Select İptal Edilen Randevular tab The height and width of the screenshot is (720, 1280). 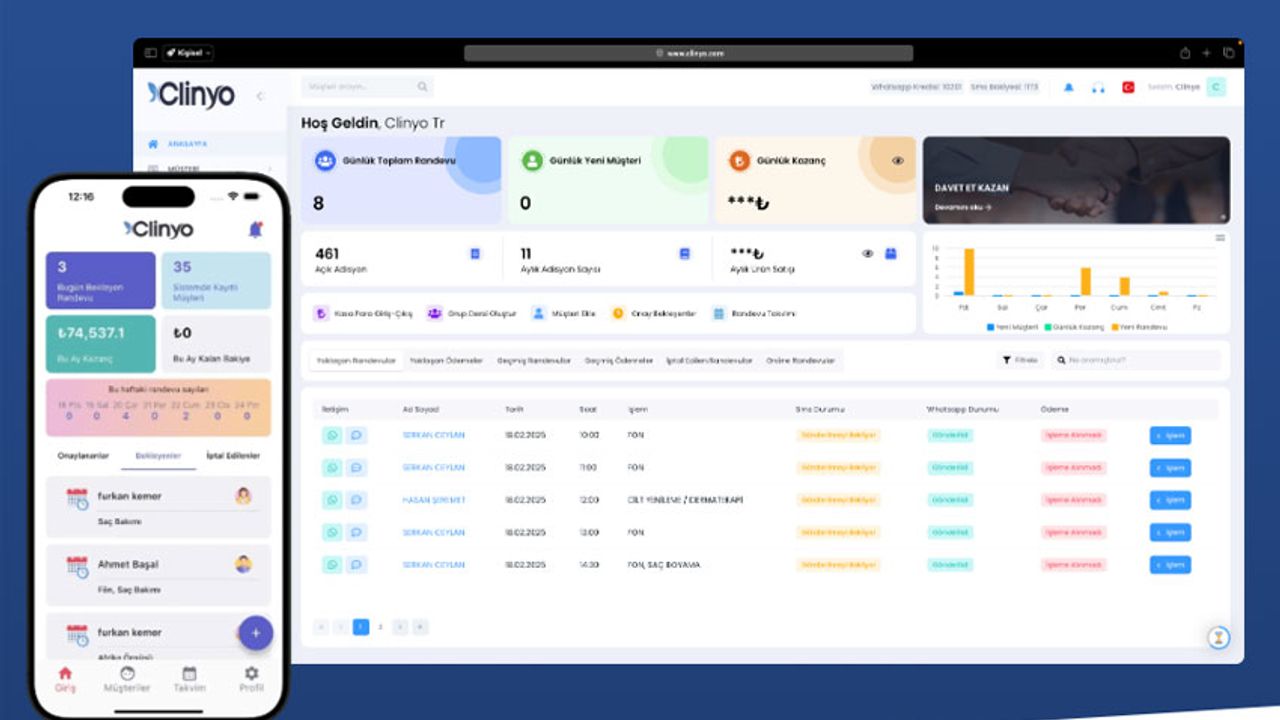(x=709, y=360)
